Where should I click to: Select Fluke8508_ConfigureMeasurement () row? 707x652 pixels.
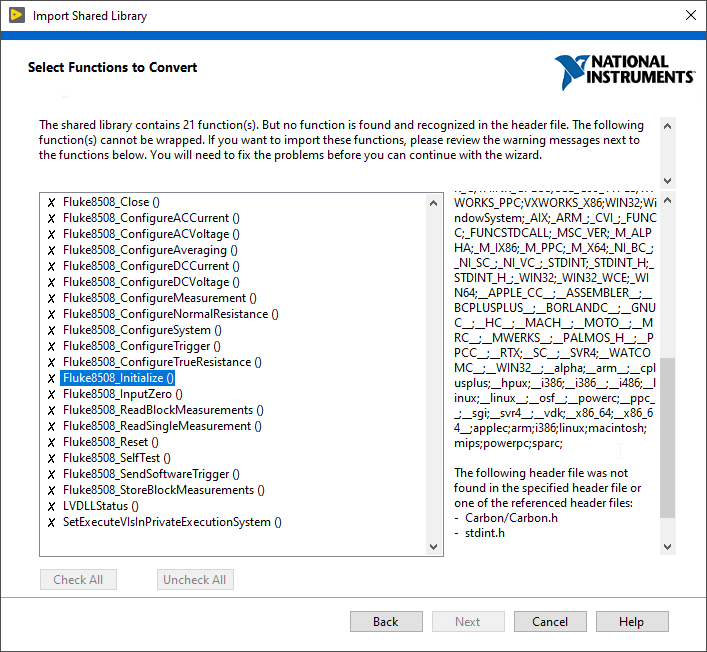pyautogui.click(x=160, y=298)
